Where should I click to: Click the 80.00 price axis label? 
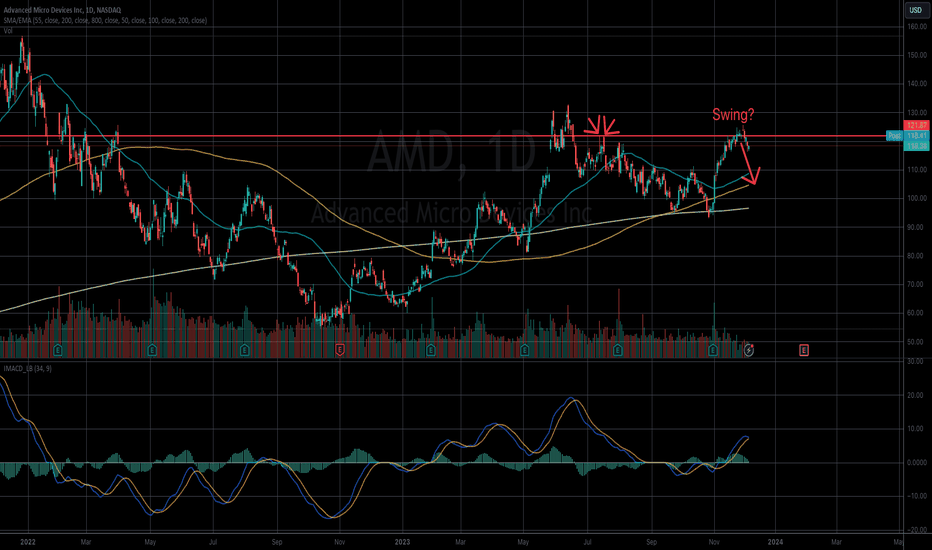[917, 256]
